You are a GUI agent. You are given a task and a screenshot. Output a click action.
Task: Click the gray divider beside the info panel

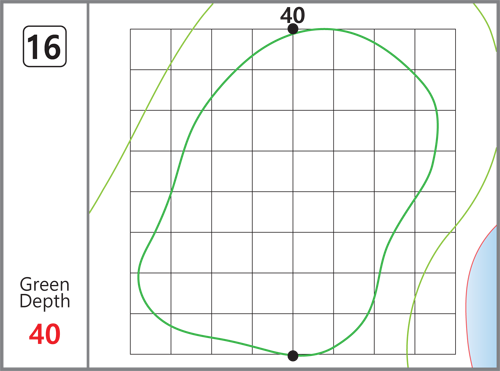click(88, 185)
